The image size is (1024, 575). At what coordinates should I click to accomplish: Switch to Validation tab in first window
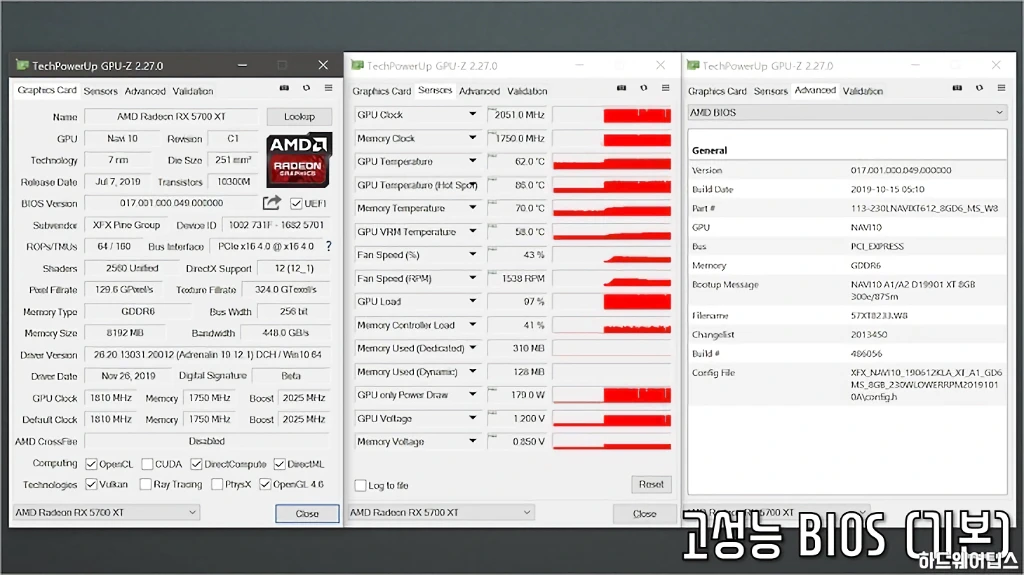[193, 91]
